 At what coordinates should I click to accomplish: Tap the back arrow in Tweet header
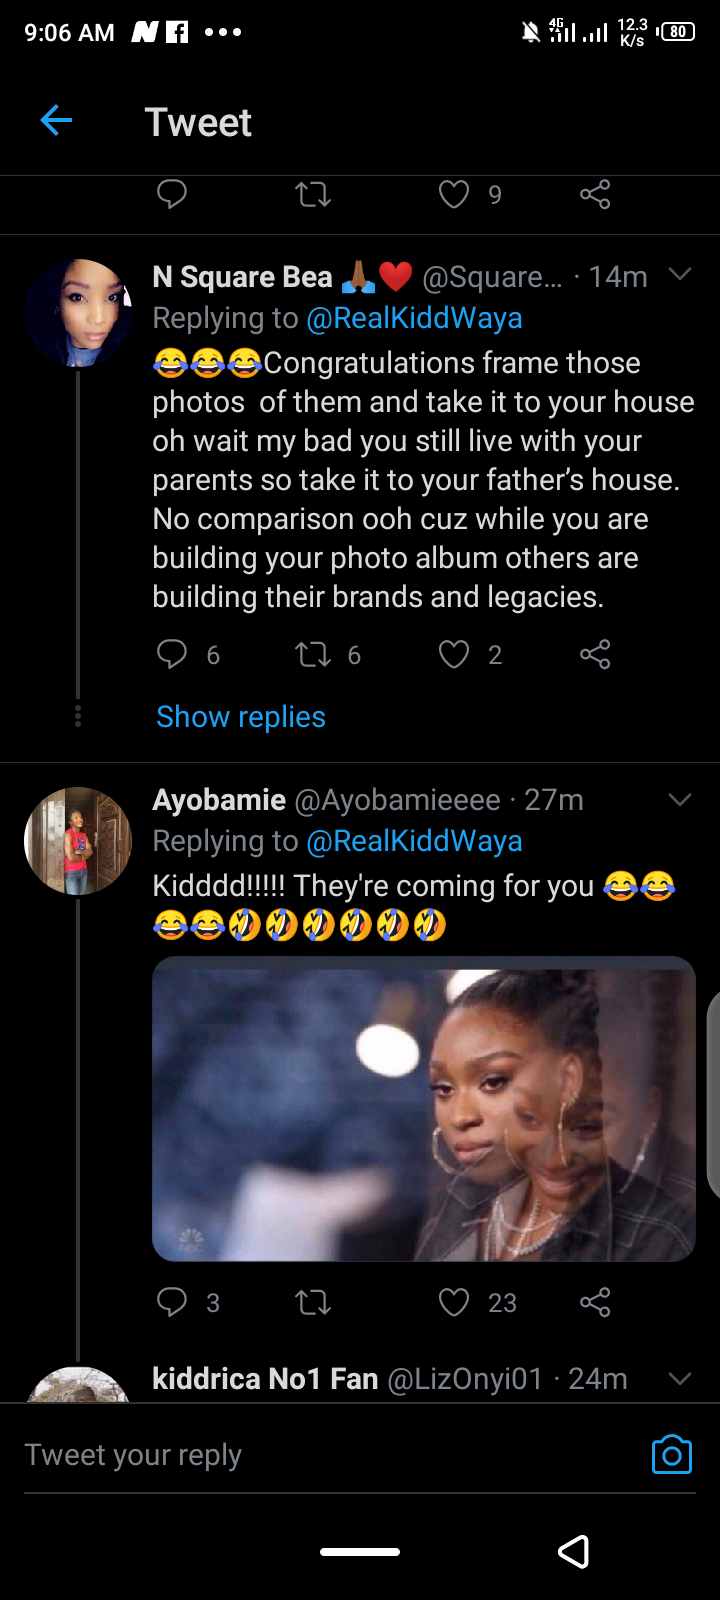pyautogui.click(x=56, y=121)
